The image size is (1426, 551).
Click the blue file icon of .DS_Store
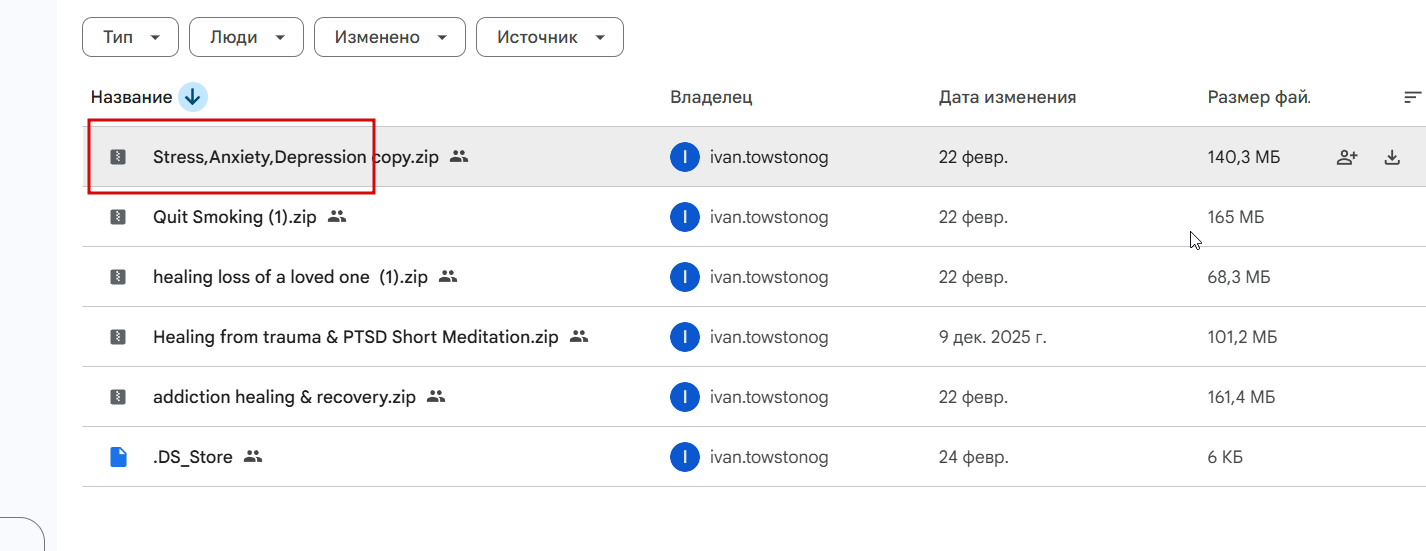point(118,457)
